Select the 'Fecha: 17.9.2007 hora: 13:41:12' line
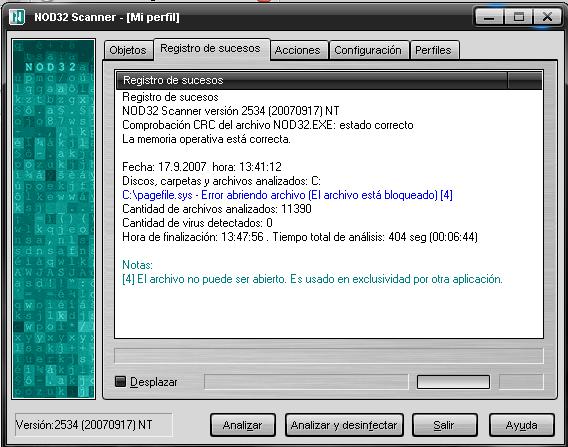Image resolution: width=568 pixels, height=447 pixels. click(x=202, y=167)
